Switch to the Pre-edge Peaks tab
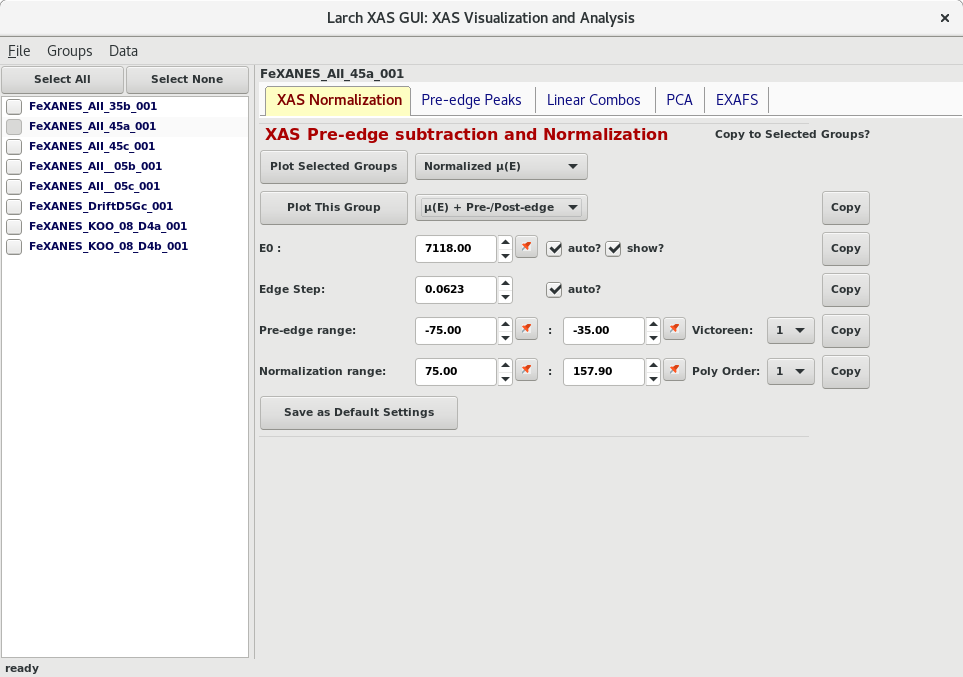This screenshot has width=963, height=677. pos(471,100)
